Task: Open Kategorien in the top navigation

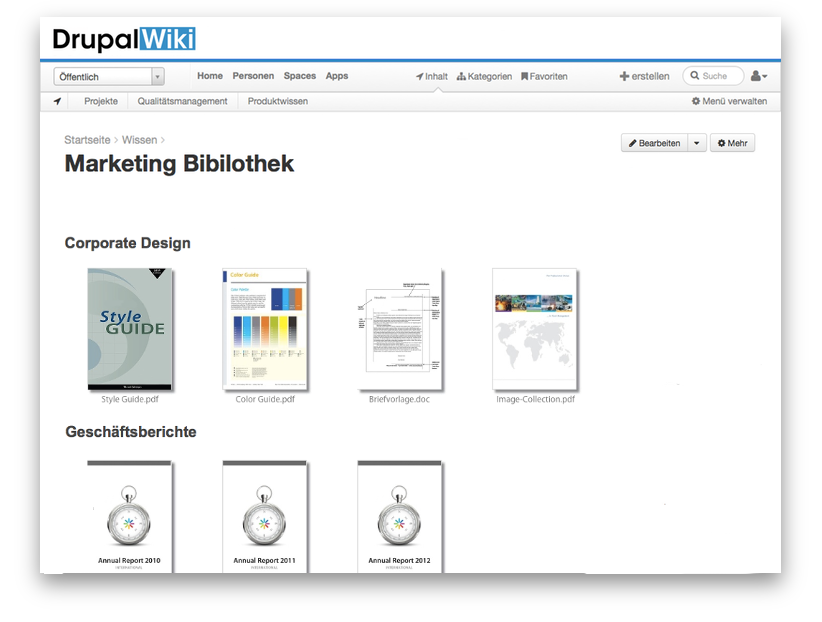Action: tap(485, 76)
